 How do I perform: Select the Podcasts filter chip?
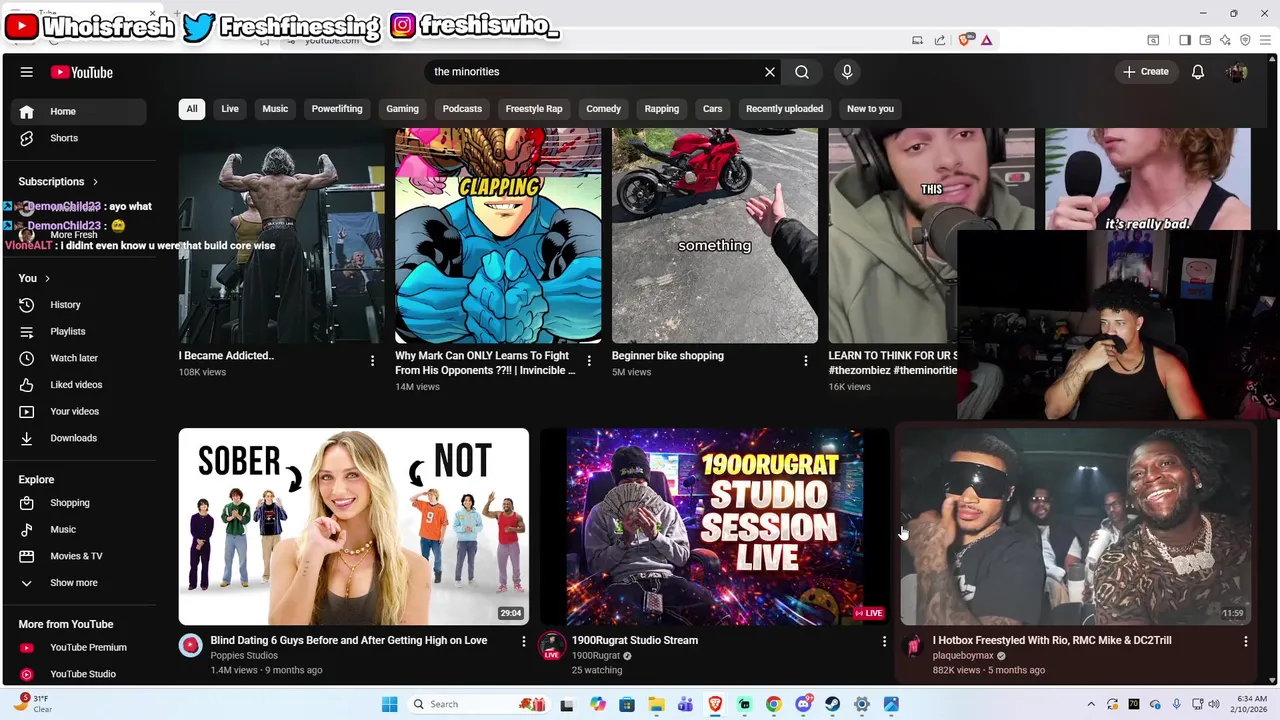(462, 109)
